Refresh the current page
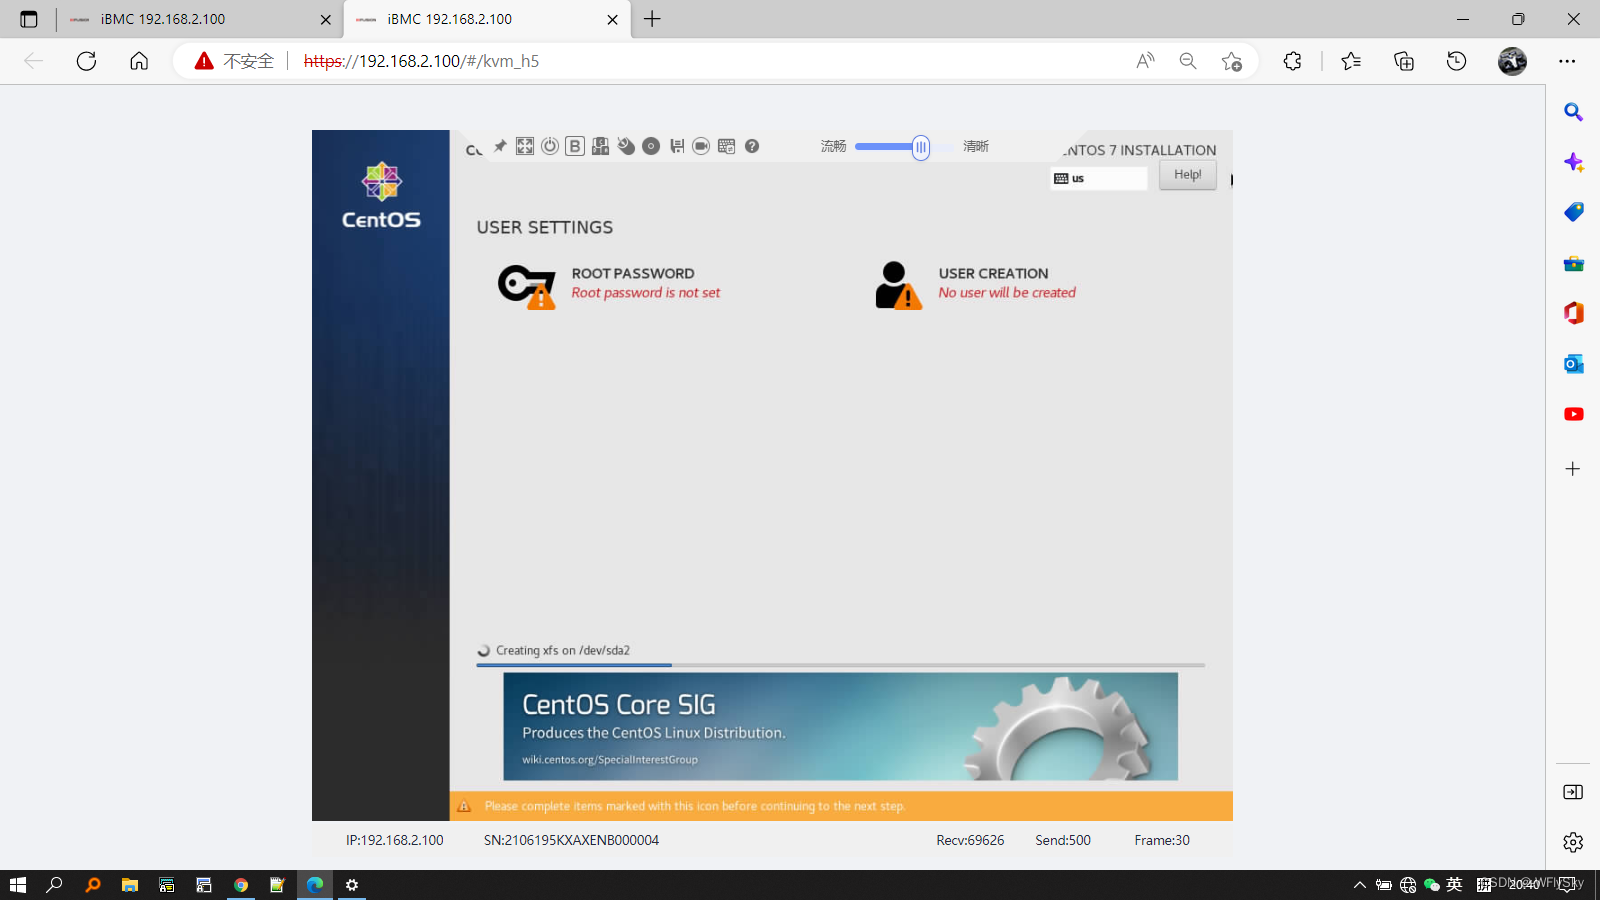 coord(87,61)
